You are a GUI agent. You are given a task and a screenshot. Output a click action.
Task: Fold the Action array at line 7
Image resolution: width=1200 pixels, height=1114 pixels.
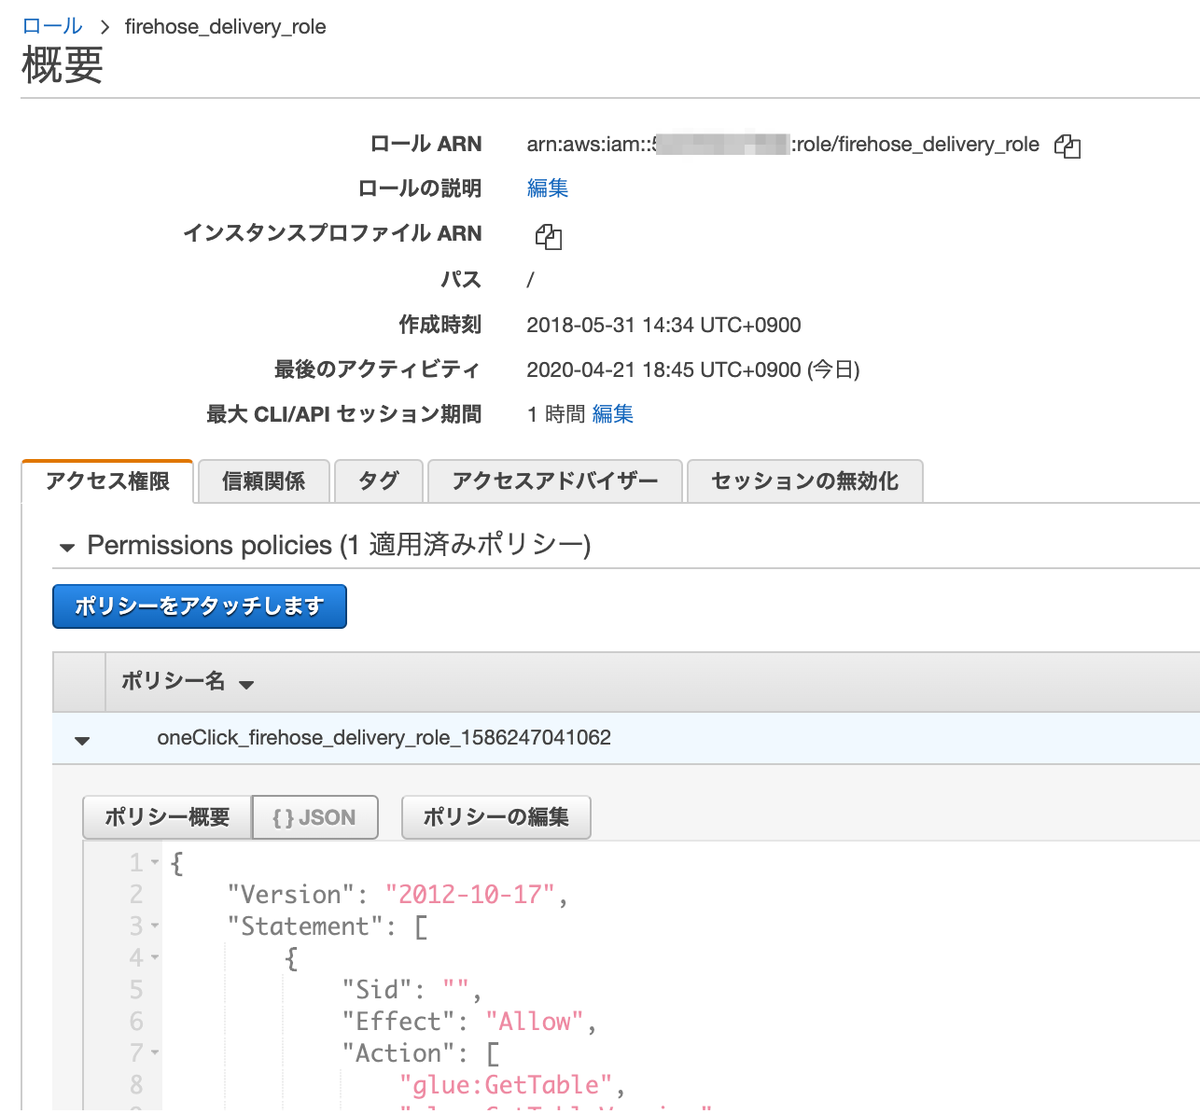tap(155, 1053)
